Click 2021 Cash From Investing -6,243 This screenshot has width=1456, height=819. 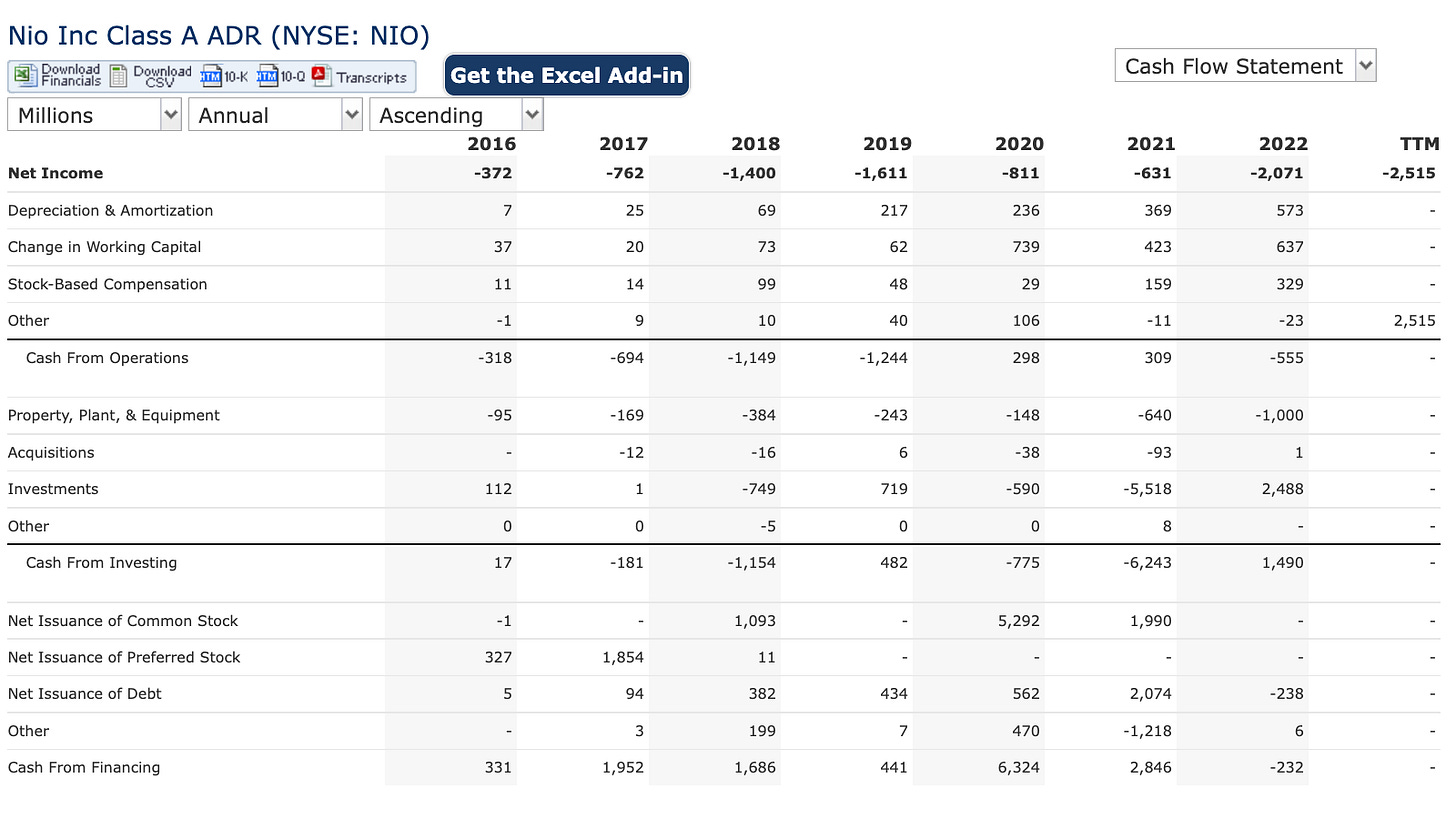tap(1146, 563)
